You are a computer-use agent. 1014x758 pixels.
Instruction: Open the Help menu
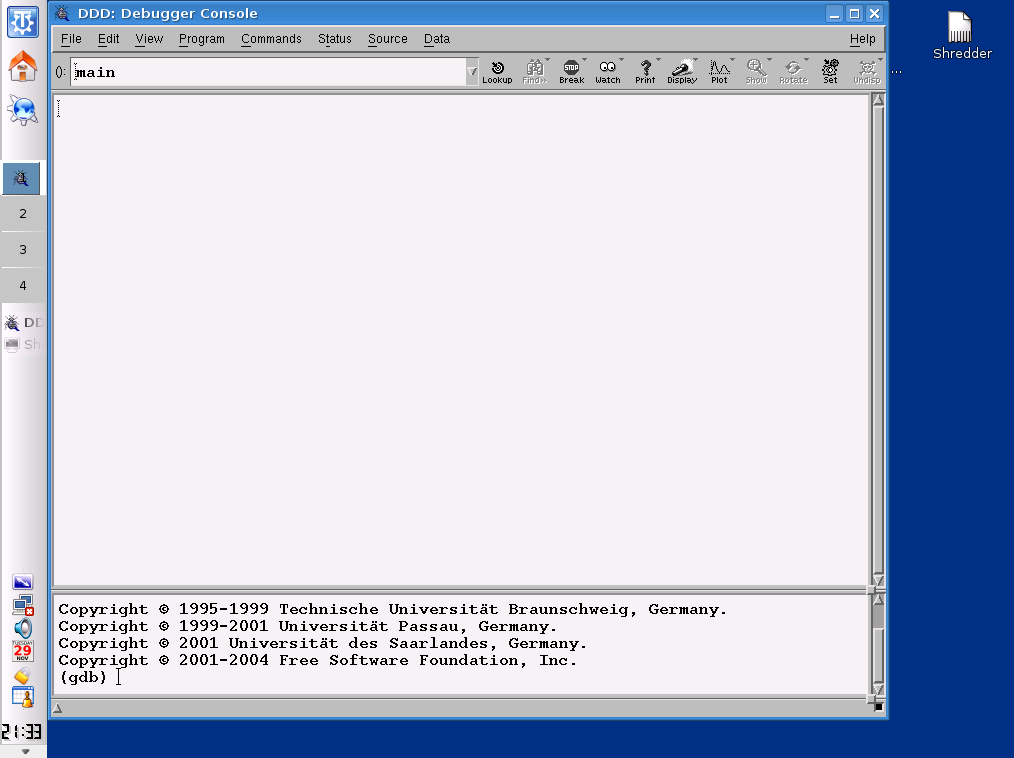[862, 39]
